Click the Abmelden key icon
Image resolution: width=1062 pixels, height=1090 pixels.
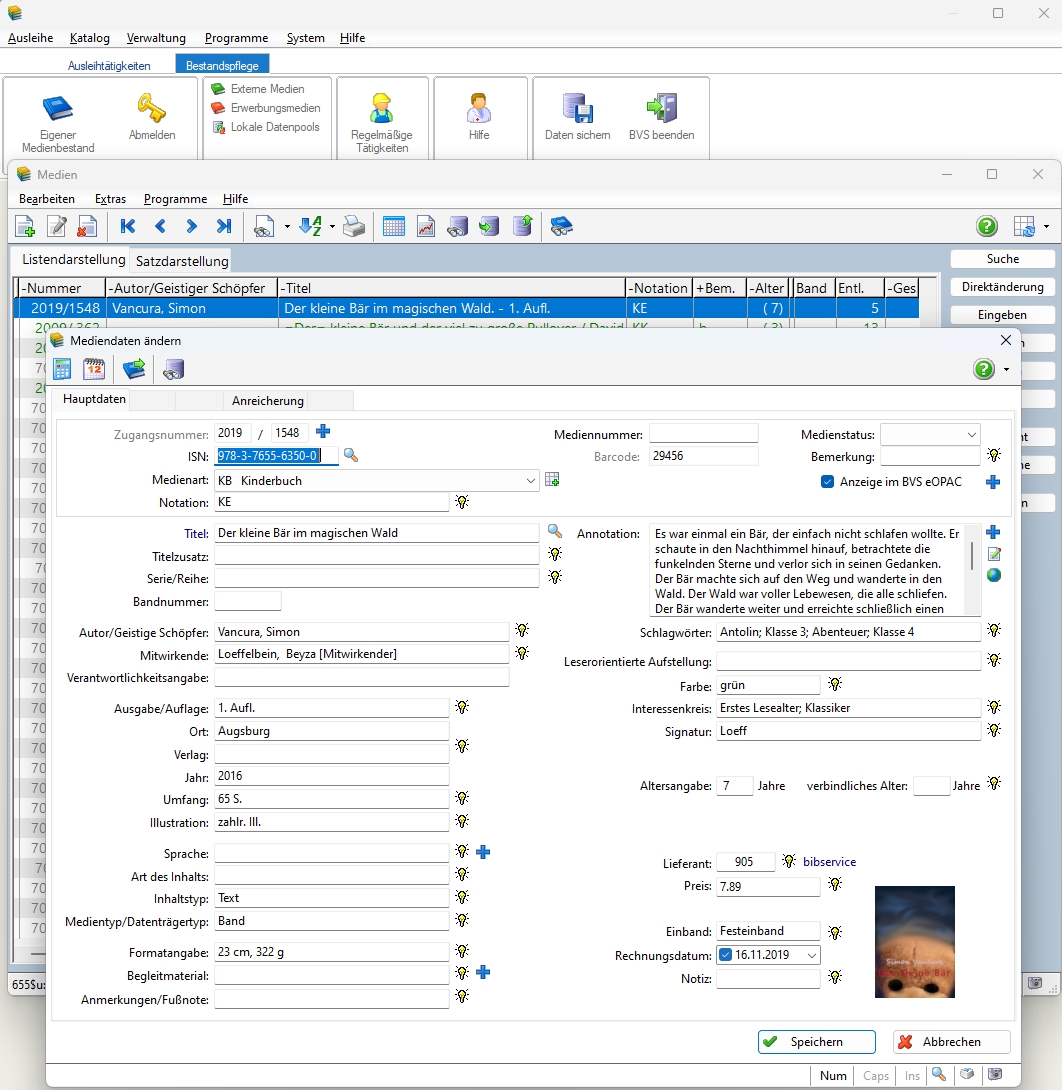click(x=152, y=107)
